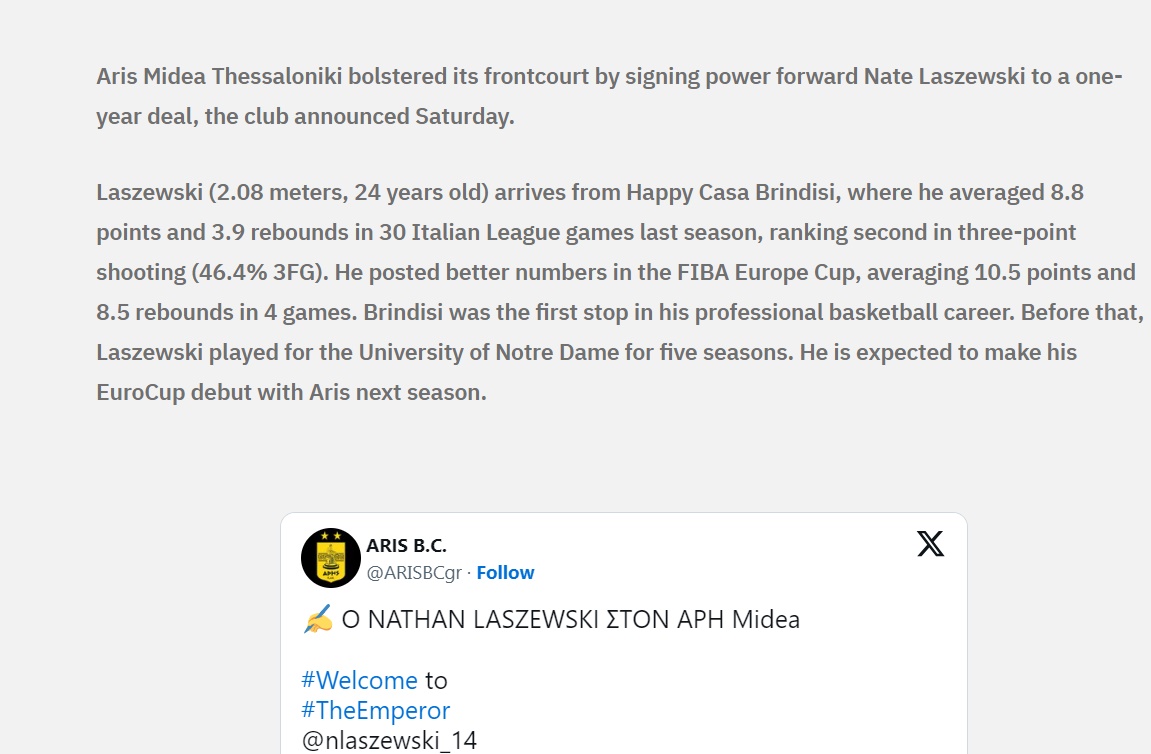Viewport: 1151px width, 754px height.
Task: Click the word "to" after #Welcome
Action: coord(436,681)
